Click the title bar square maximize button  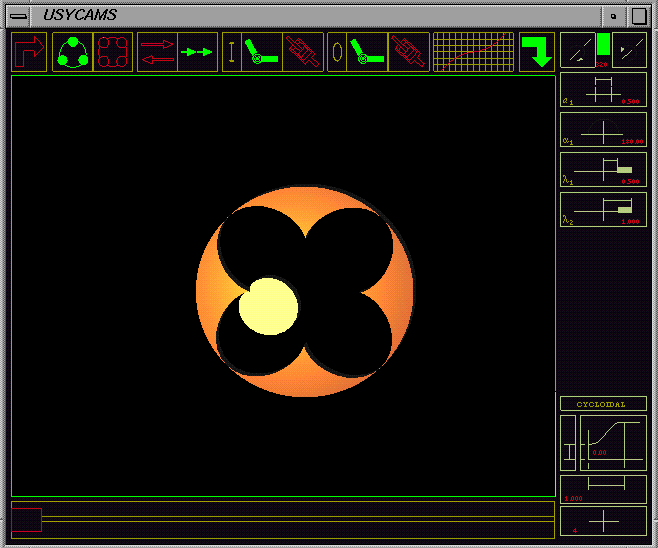point(639,16)
